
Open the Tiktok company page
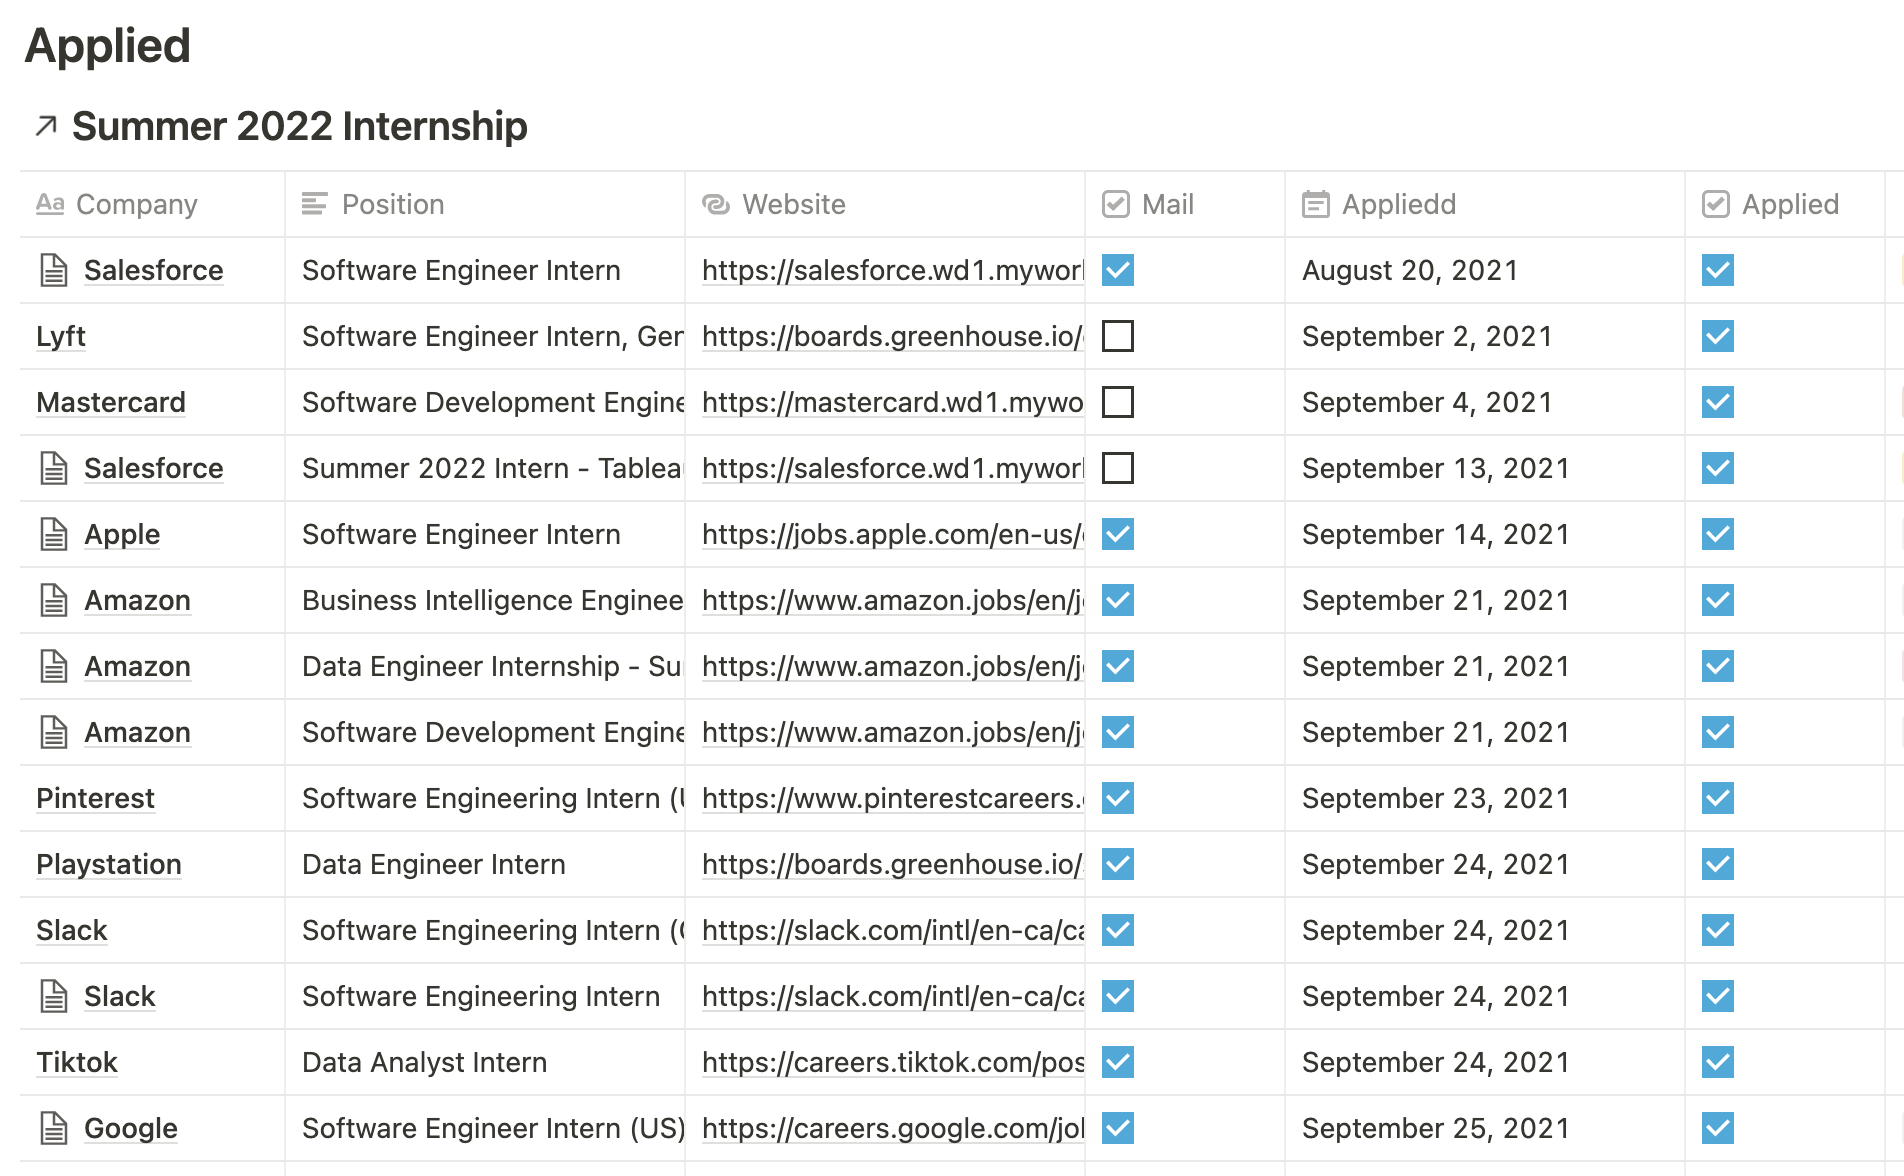click(x=77, y=1062)
